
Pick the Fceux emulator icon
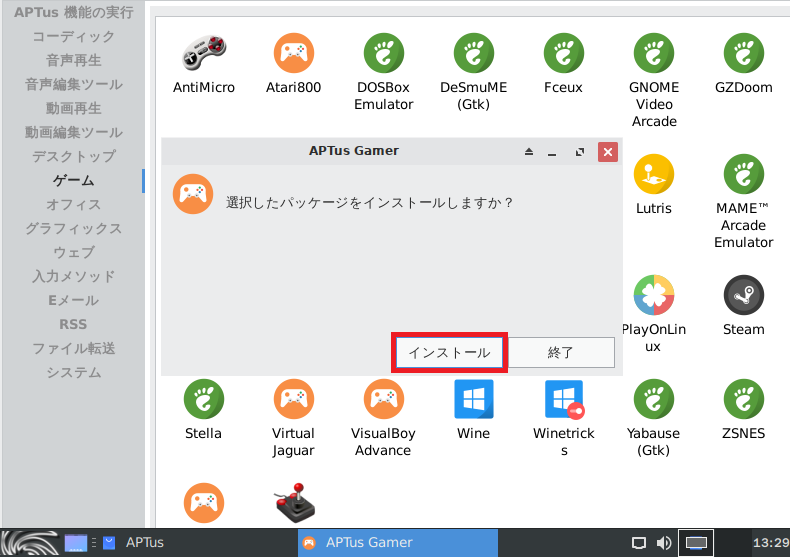point(564,53)
